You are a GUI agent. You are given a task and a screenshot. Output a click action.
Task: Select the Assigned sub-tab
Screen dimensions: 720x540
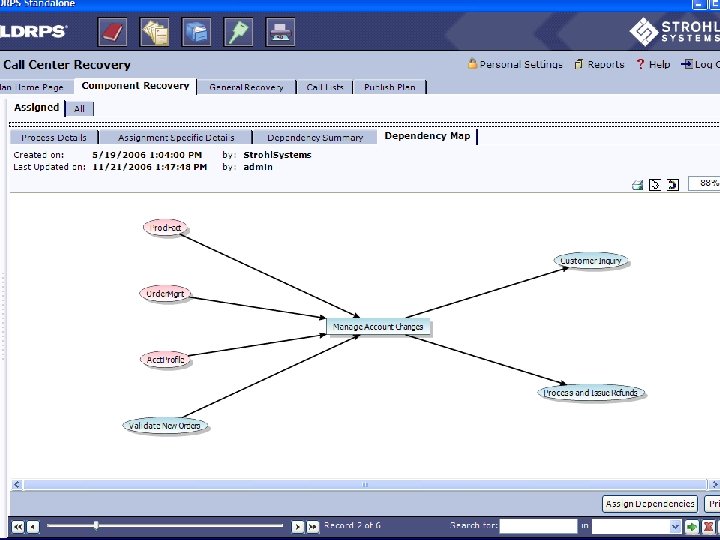37,107
